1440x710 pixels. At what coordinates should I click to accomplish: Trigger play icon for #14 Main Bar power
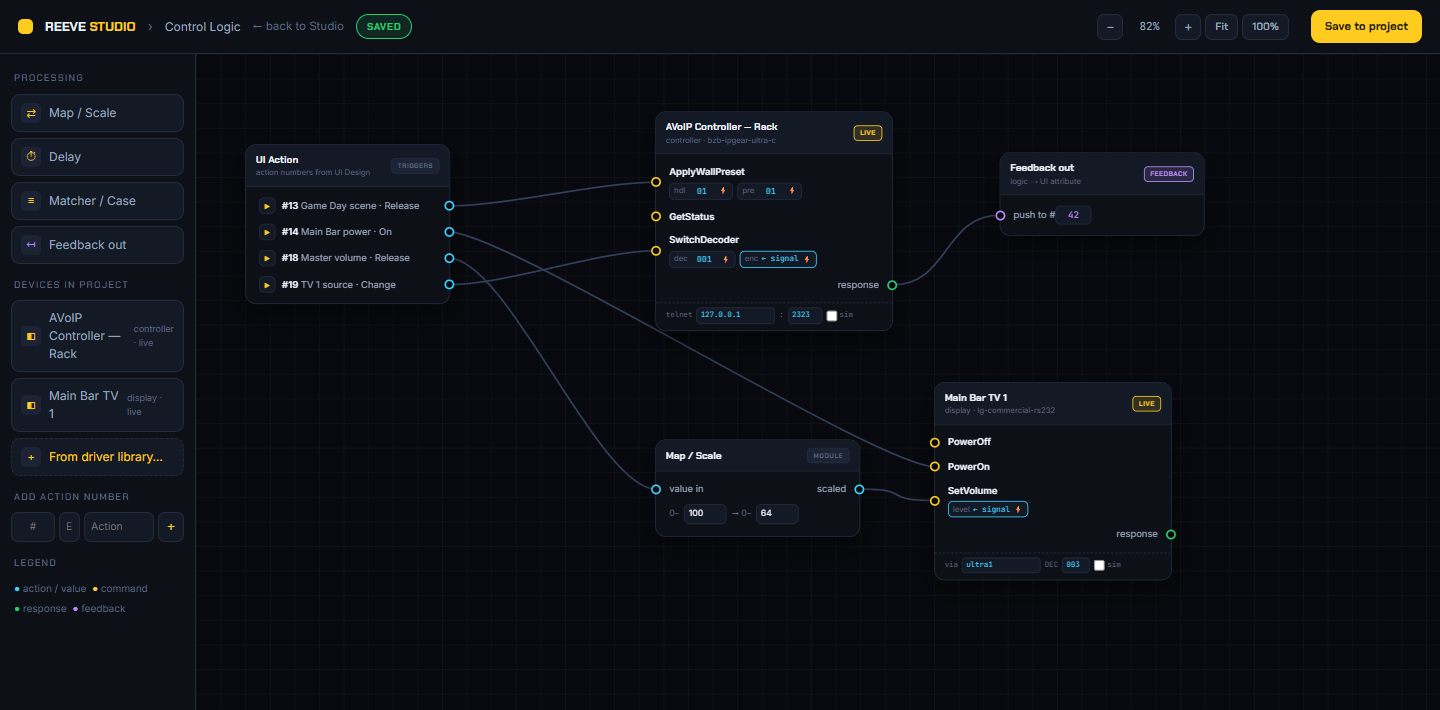click(x=267, y=232)
